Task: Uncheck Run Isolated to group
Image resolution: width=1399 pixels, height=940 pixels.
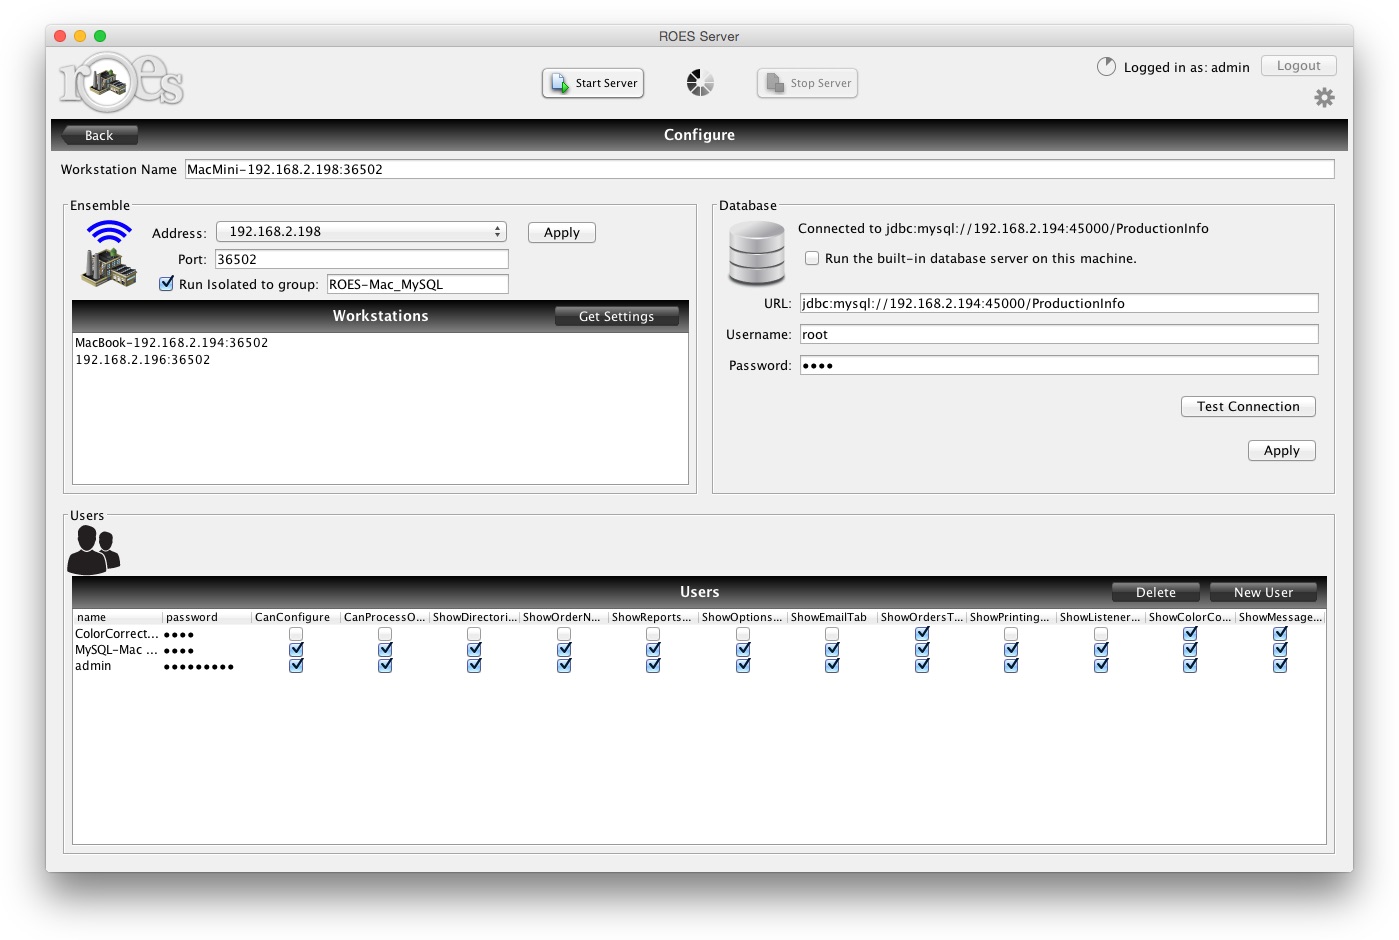Action: tap(166, 284)
